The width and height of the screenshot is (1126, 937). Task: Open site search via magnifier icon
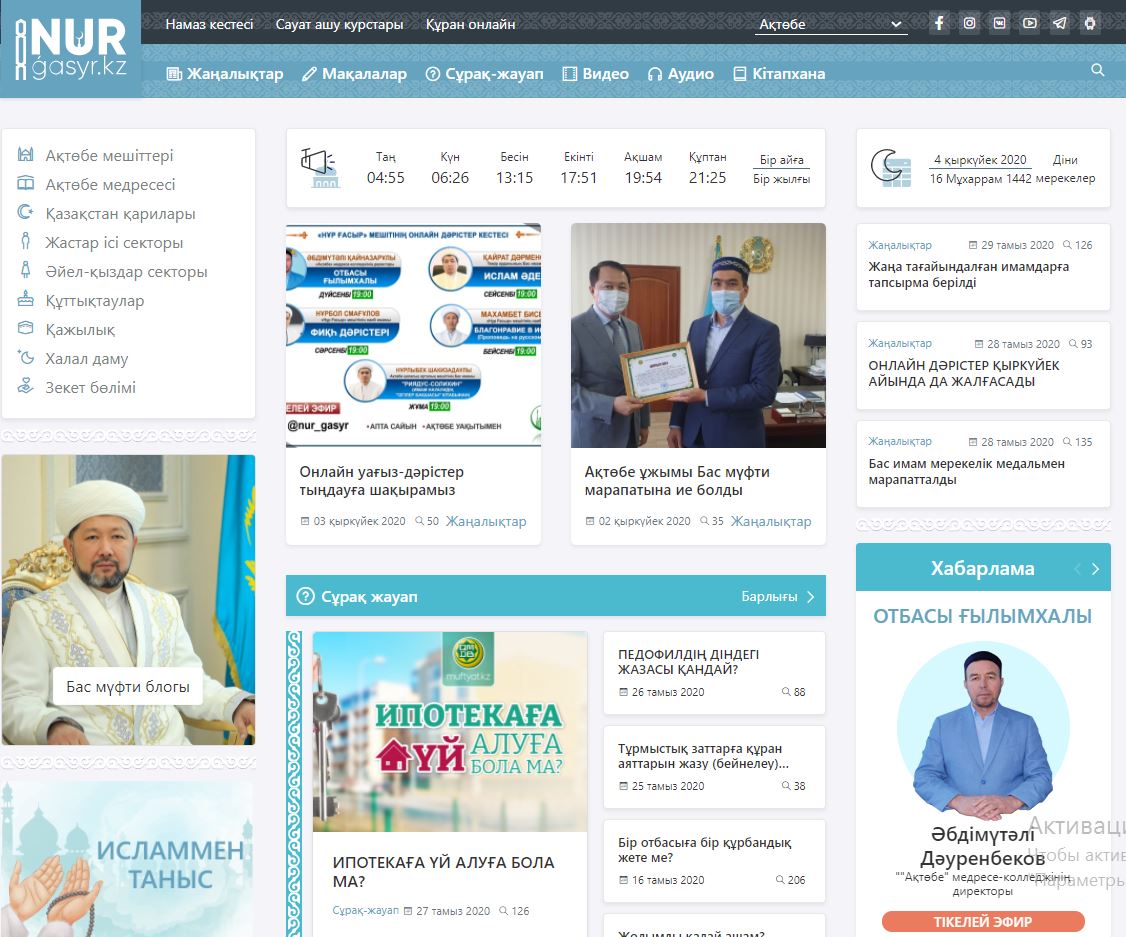tap(1098, 70)
